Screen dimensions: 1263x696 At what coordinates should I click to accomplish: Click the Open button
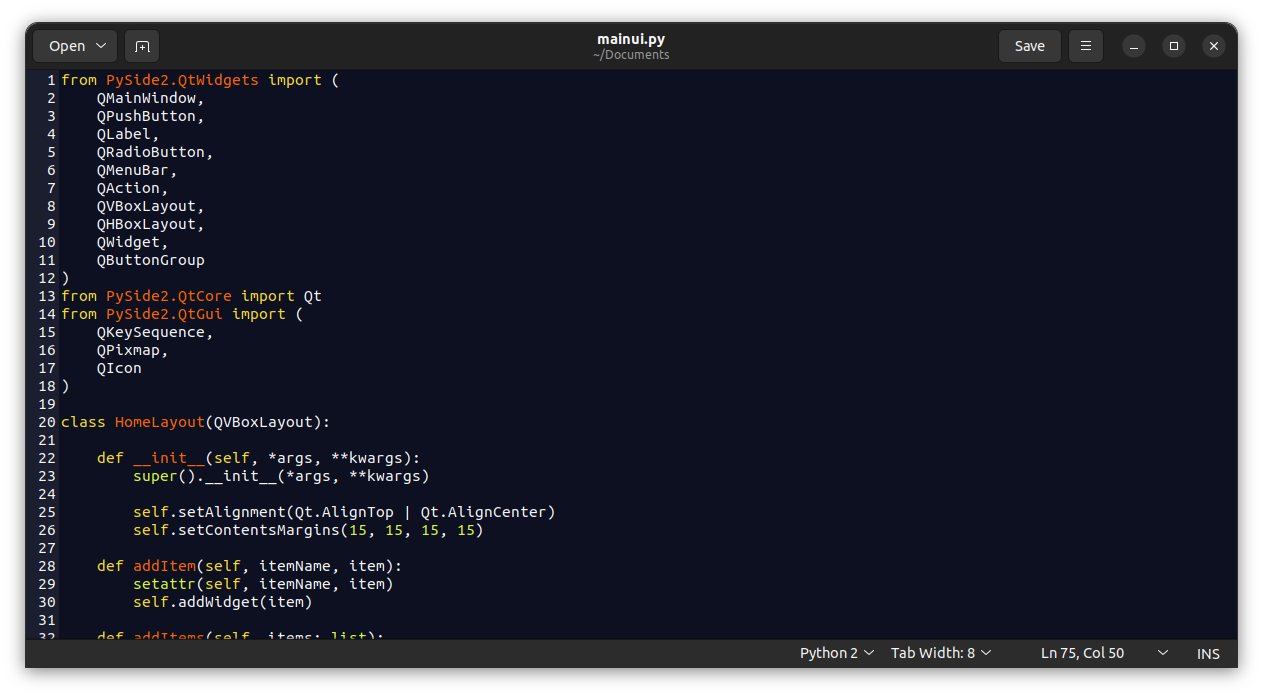67,46
